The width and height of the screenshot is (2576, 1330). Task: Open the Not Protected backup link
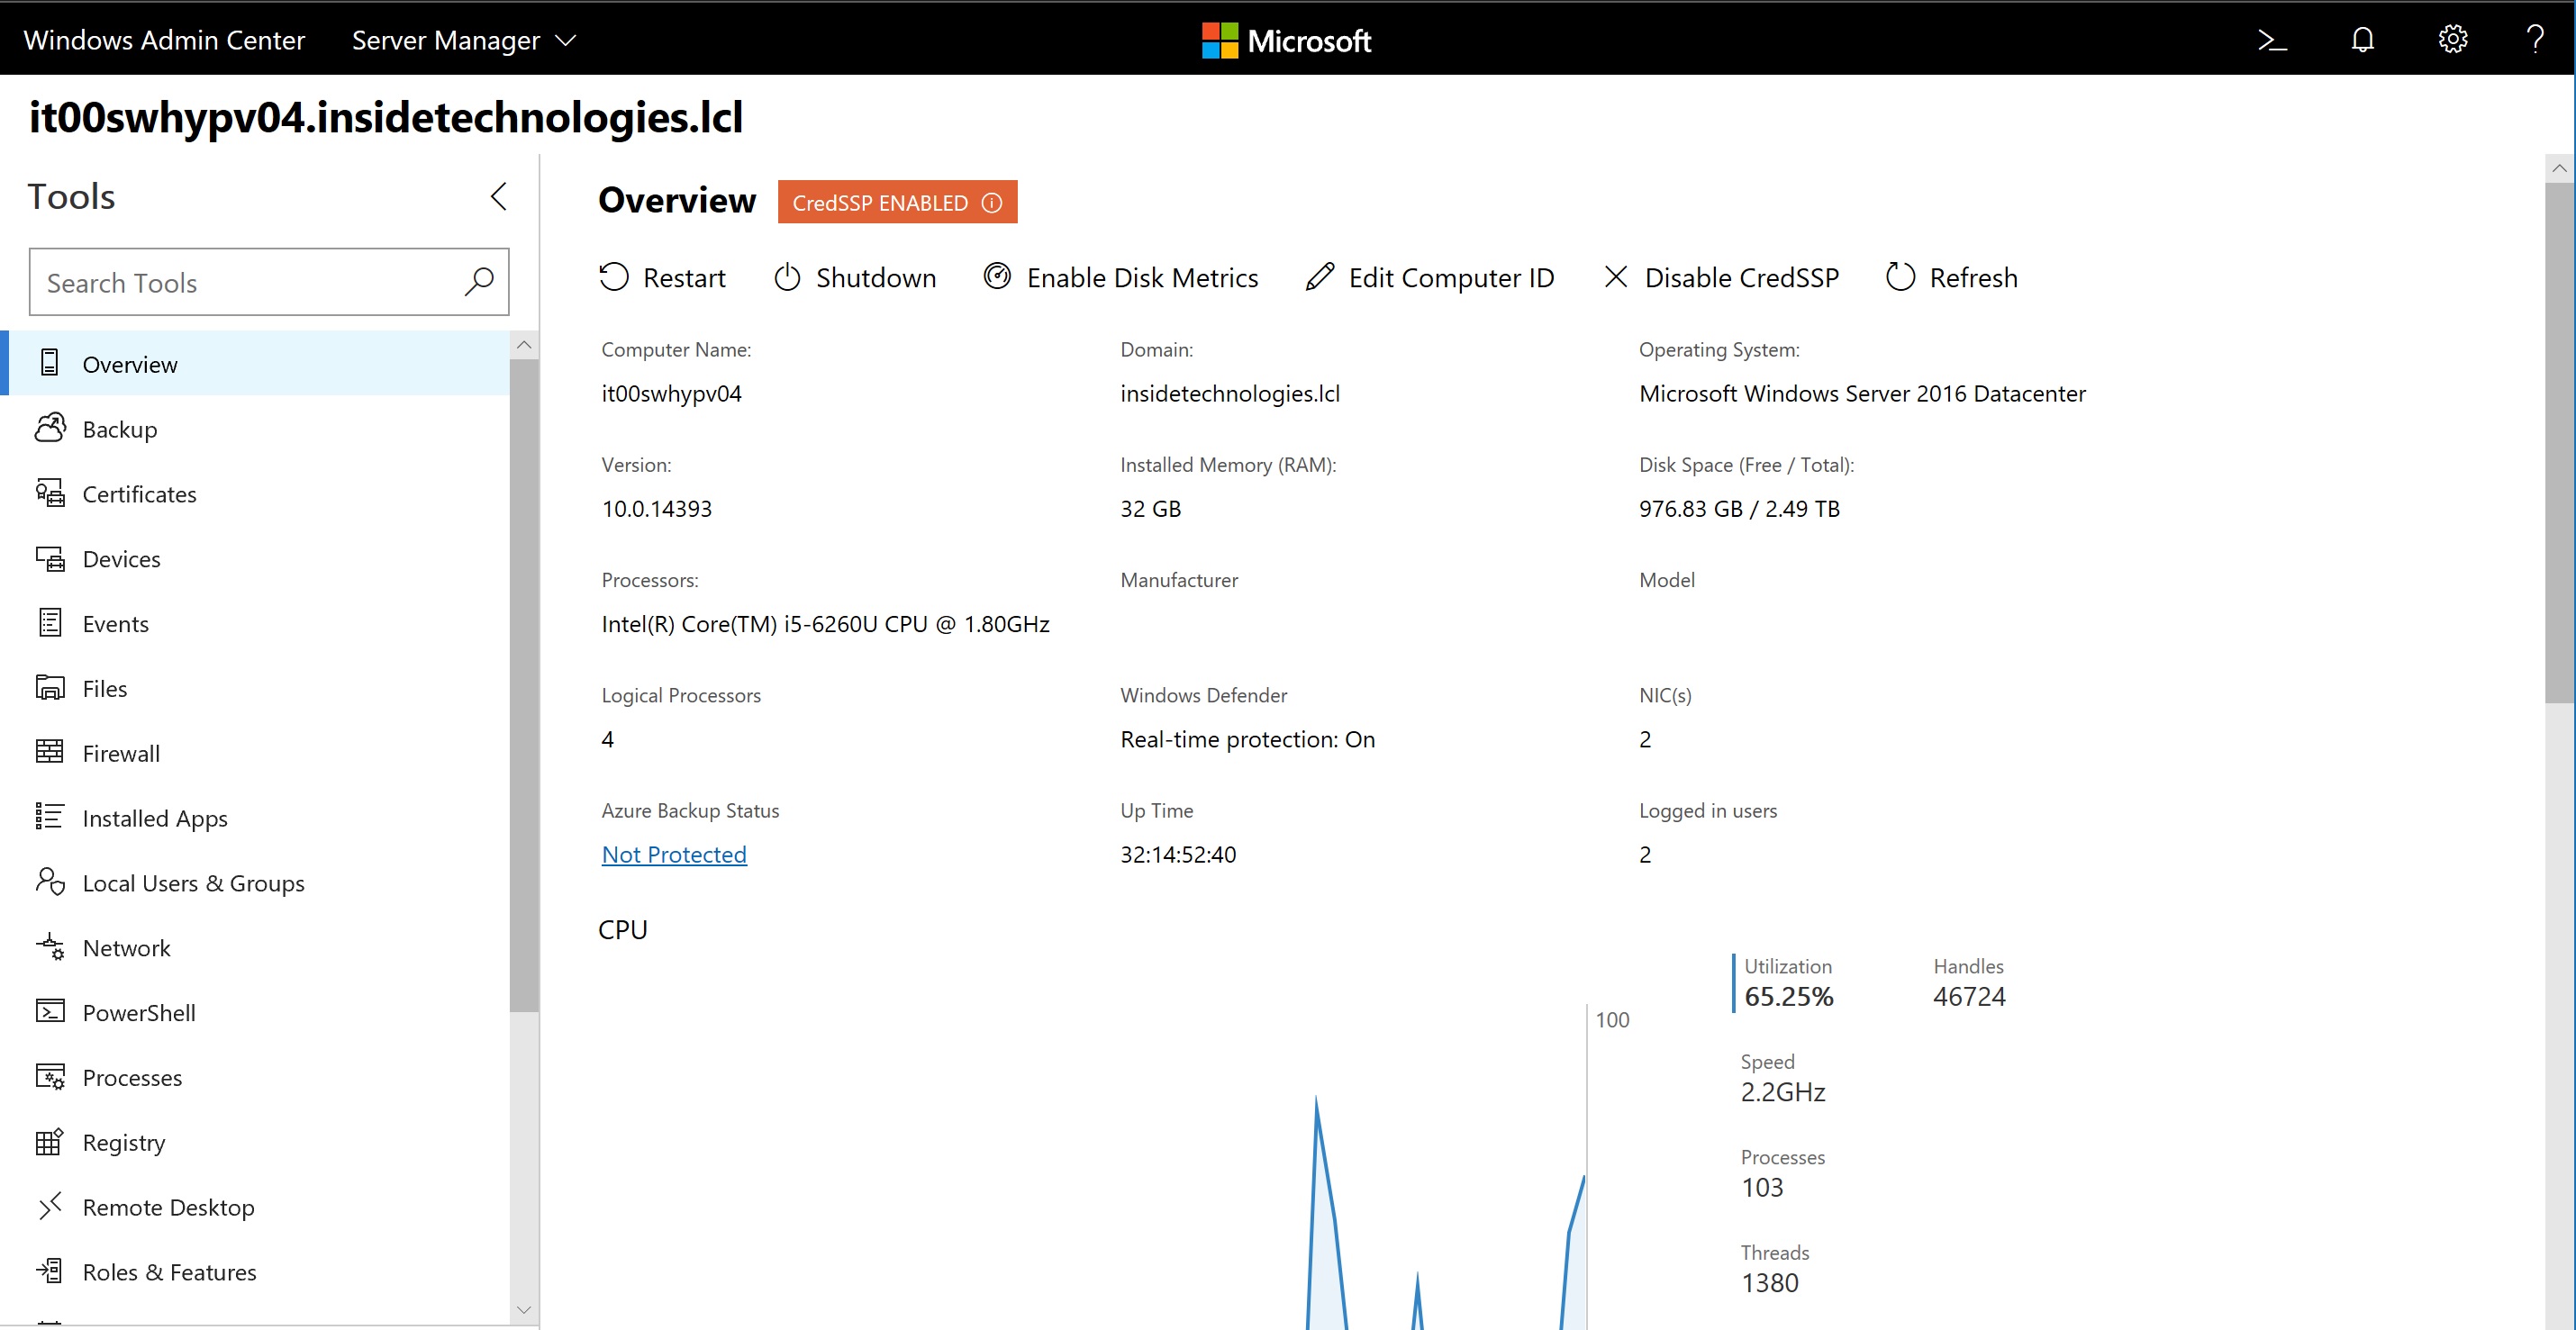[674, 854]
